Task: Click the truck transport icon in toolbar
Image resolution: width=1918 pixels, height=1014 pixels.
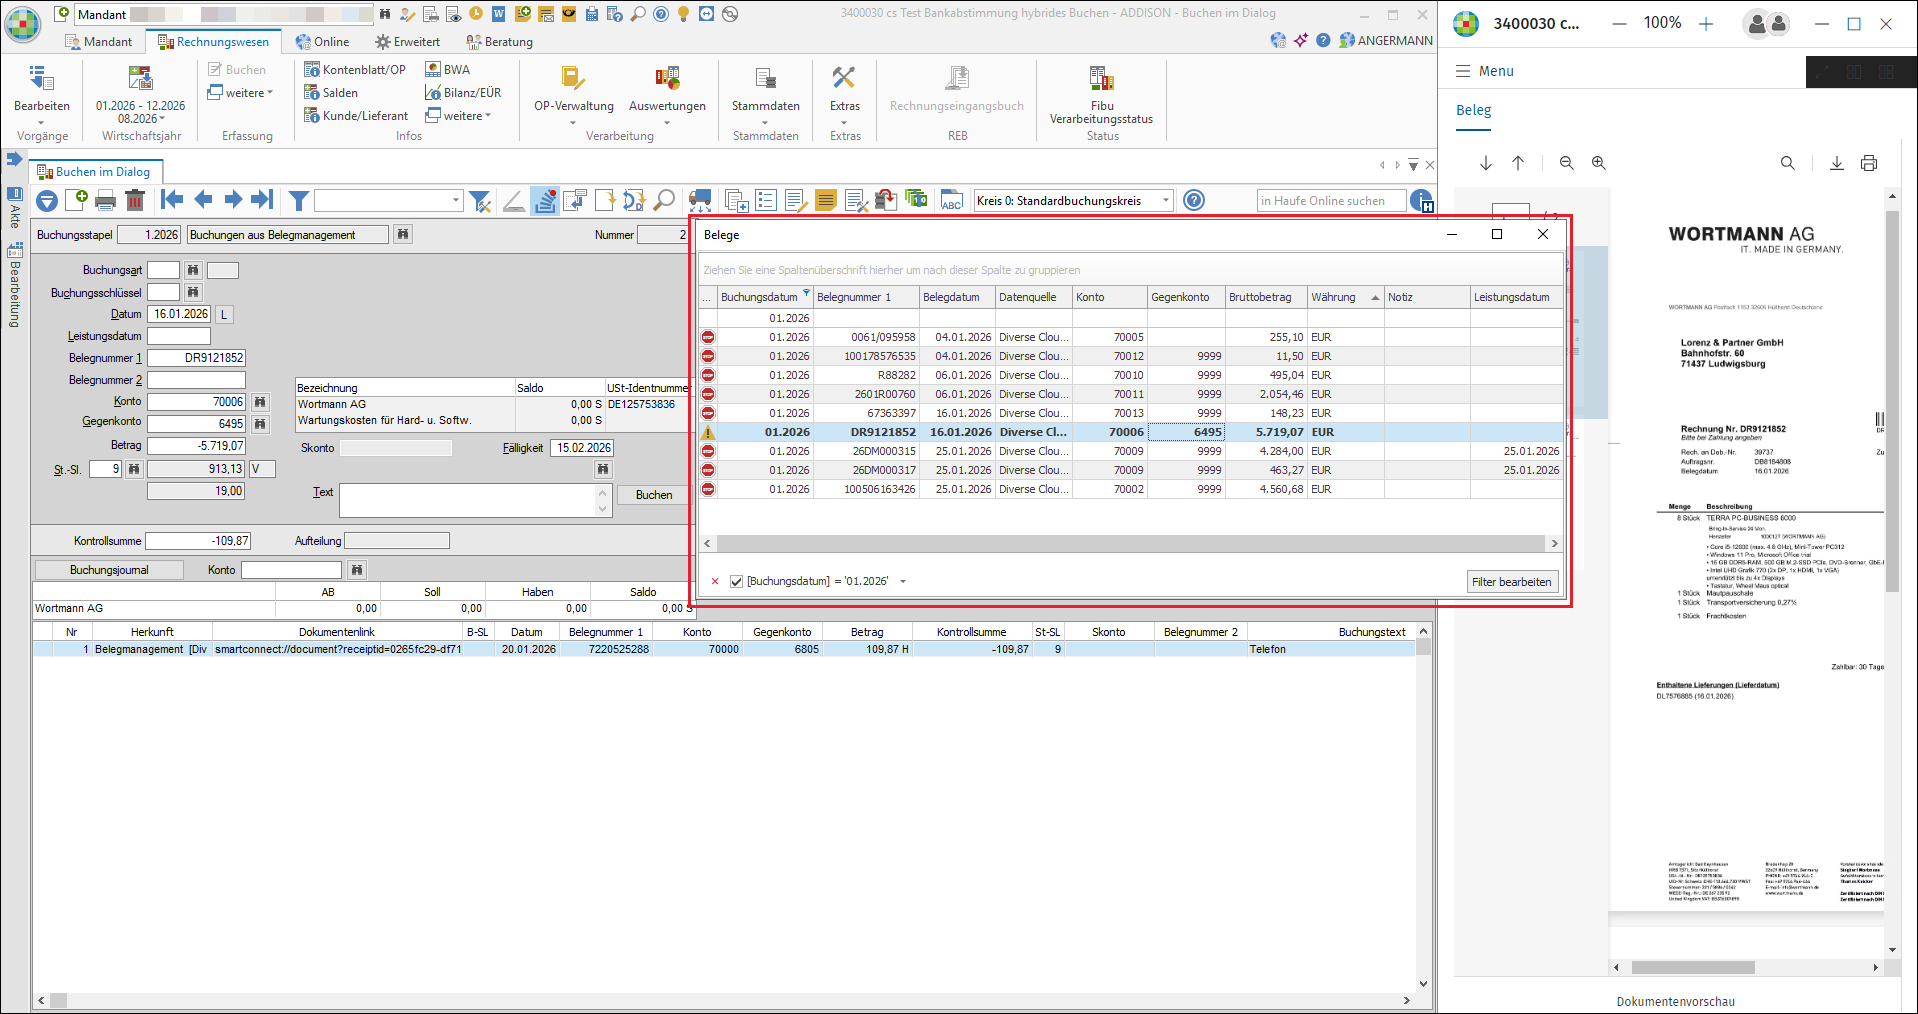Action: click(700, 201)
